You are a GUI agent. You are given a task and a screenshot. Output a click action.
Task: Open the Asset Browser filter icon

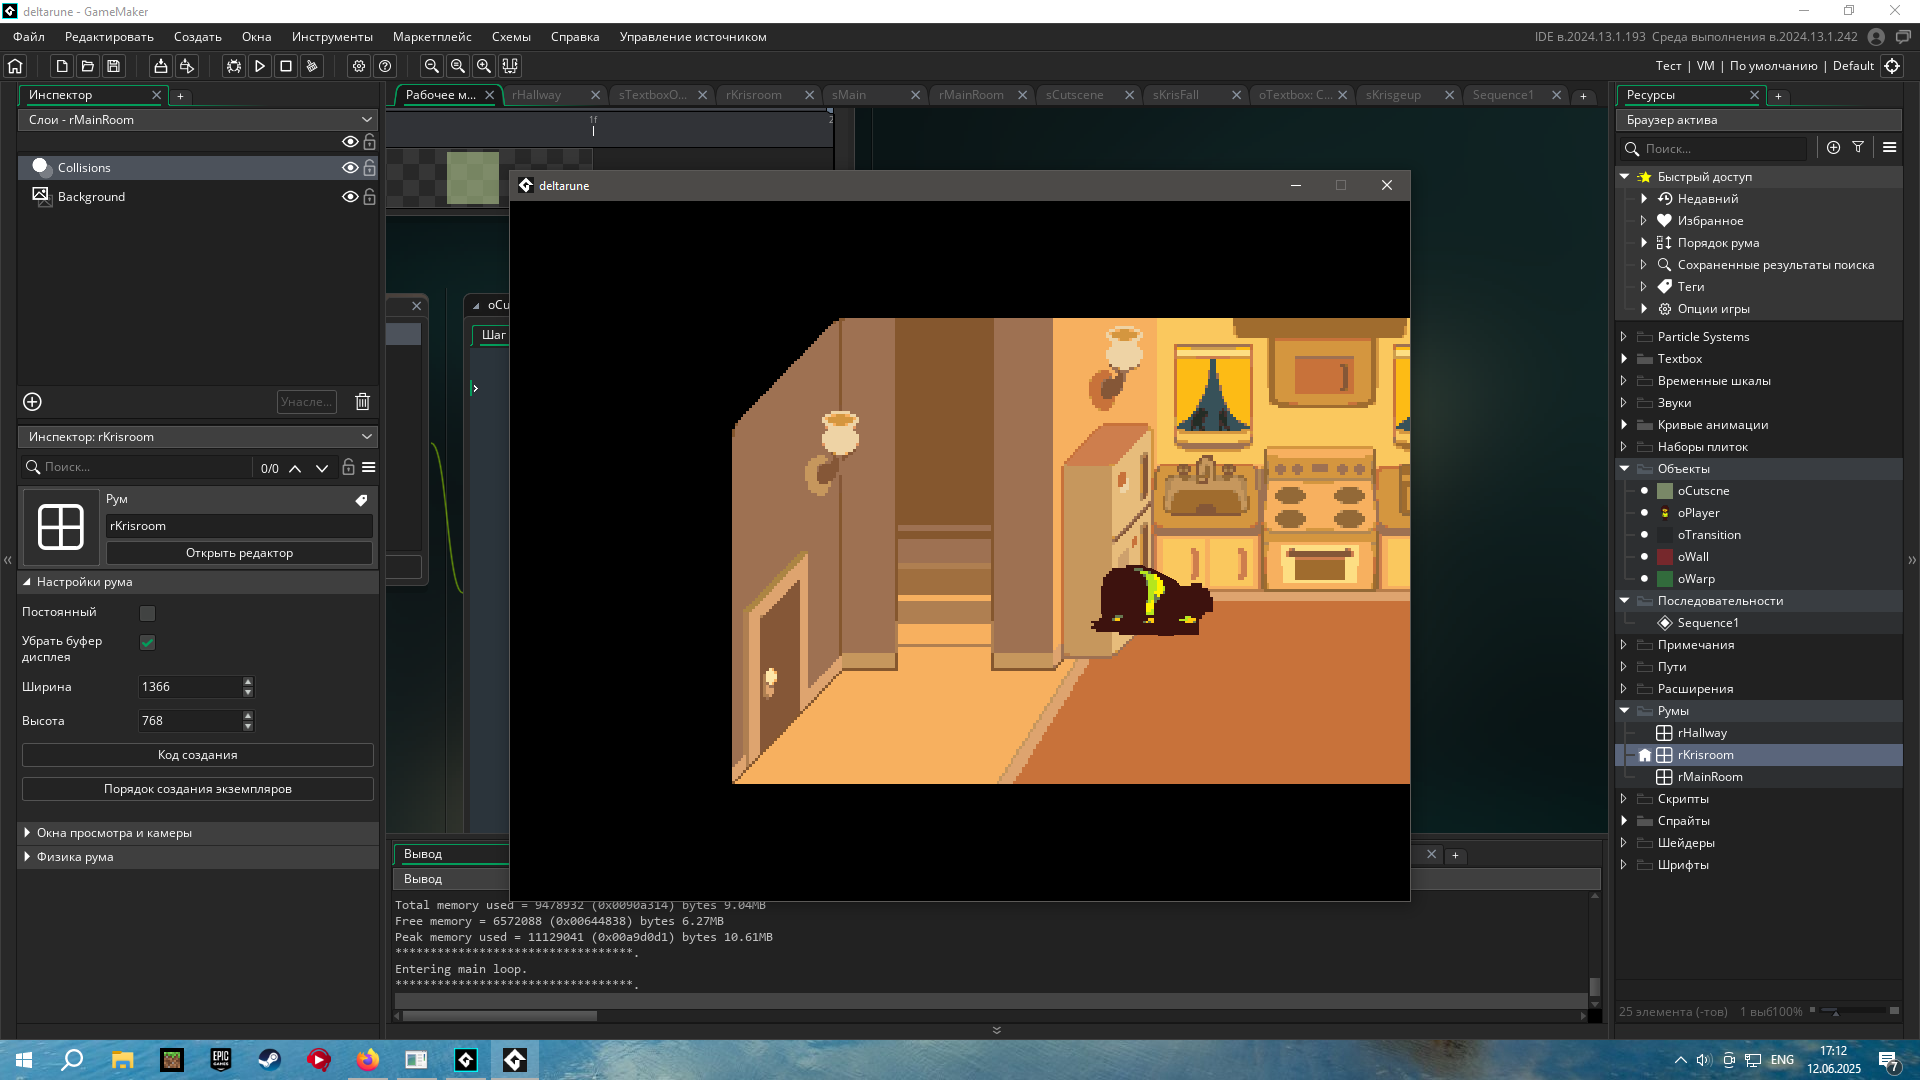[x=1858, y=148]
